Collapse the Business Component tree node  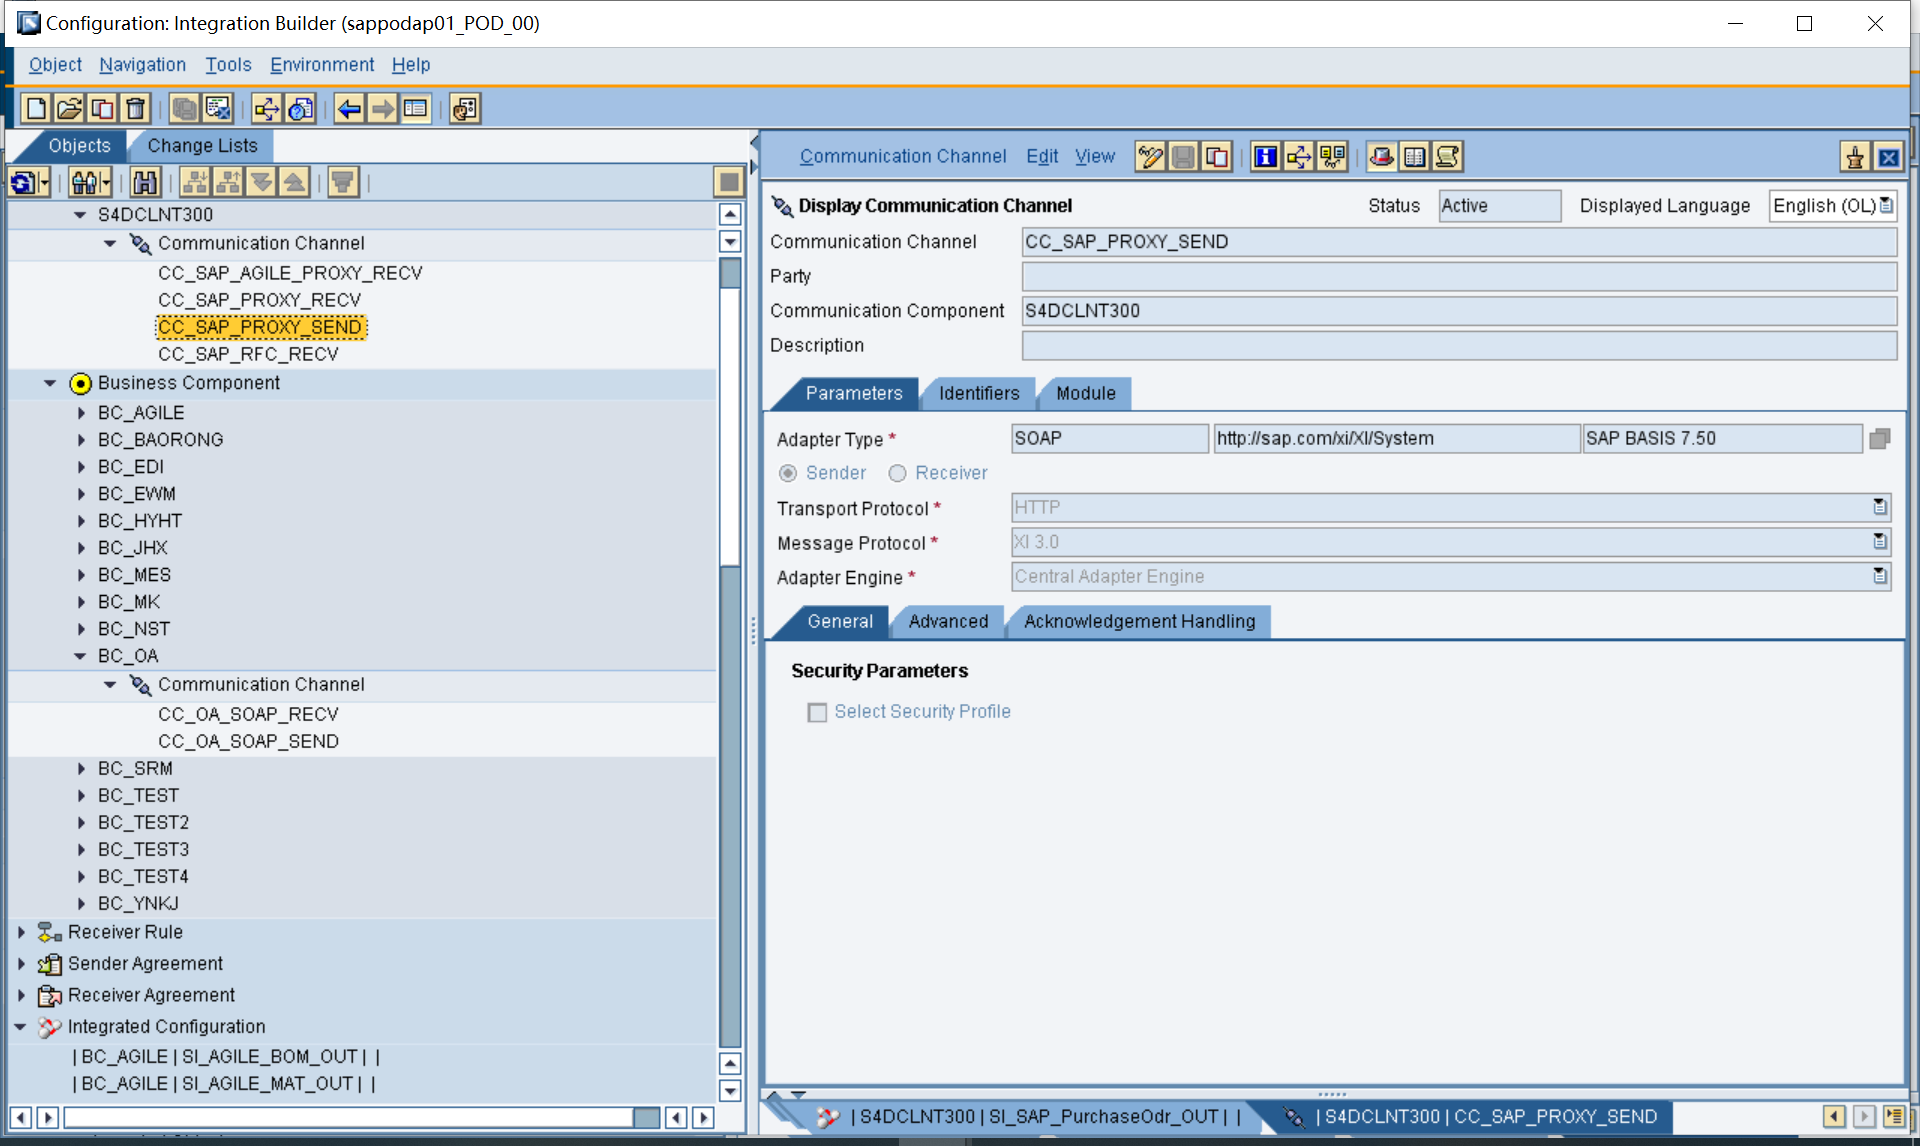pyautogui.click(x=50, y=383)
